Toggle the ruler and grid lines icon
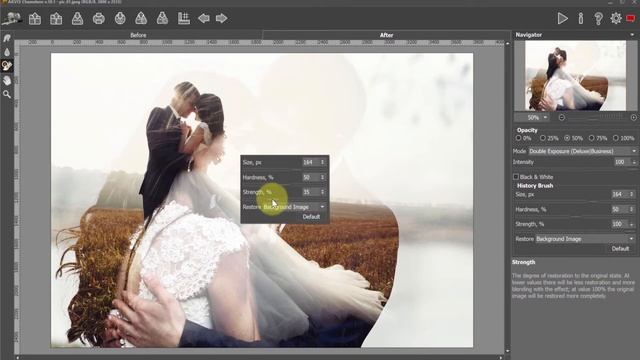Image resolution: width=640 pixels, height=360 pixels. point(184,18)
